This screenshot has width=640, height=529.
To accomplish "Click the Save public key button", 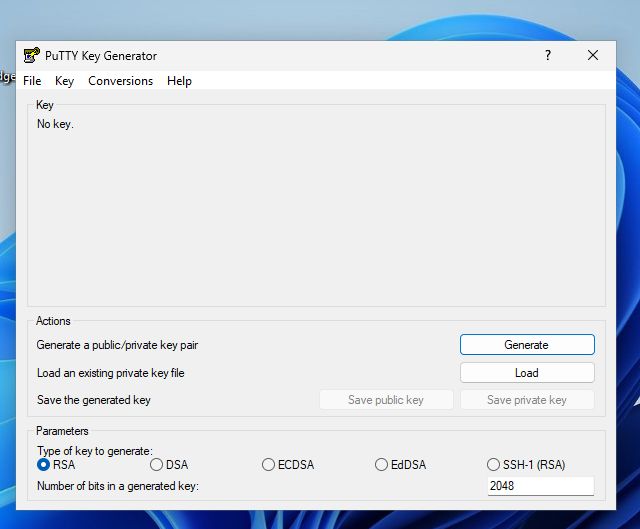I will tap(386, 400).
